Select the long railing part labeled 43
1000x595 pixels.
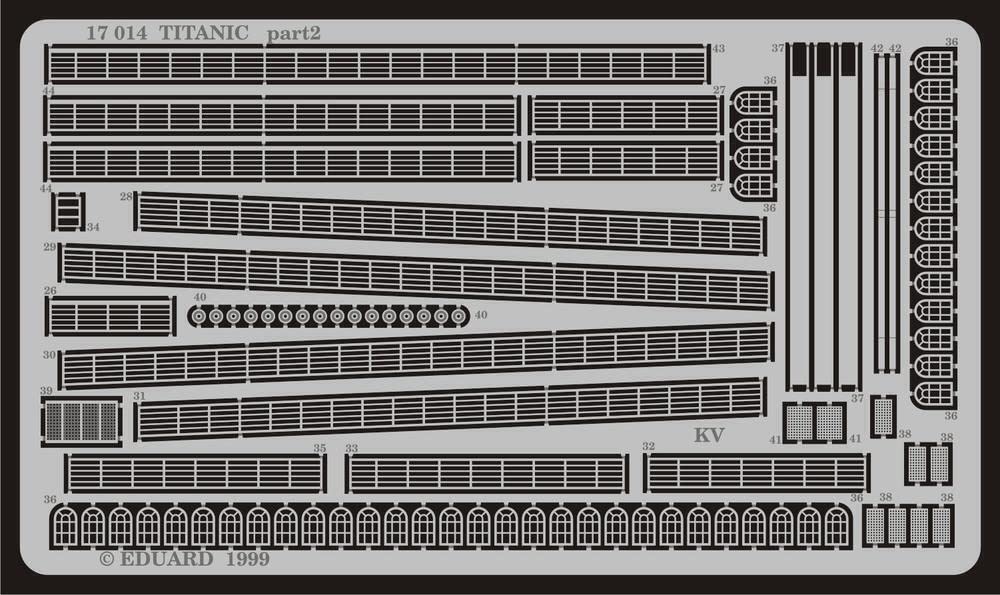pos(377,64)
